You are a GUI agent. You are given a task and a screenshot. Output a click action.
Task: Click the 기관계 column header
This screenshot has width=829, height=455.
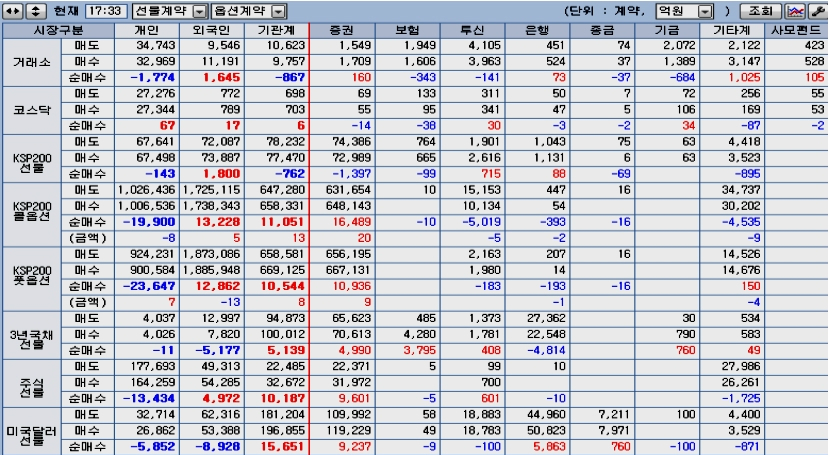276,31
